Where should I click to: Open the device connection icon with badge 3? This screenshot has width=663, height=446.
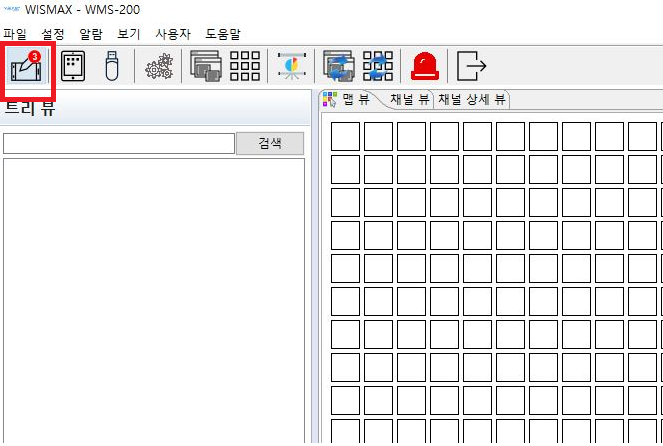click(x=26, y=66)
